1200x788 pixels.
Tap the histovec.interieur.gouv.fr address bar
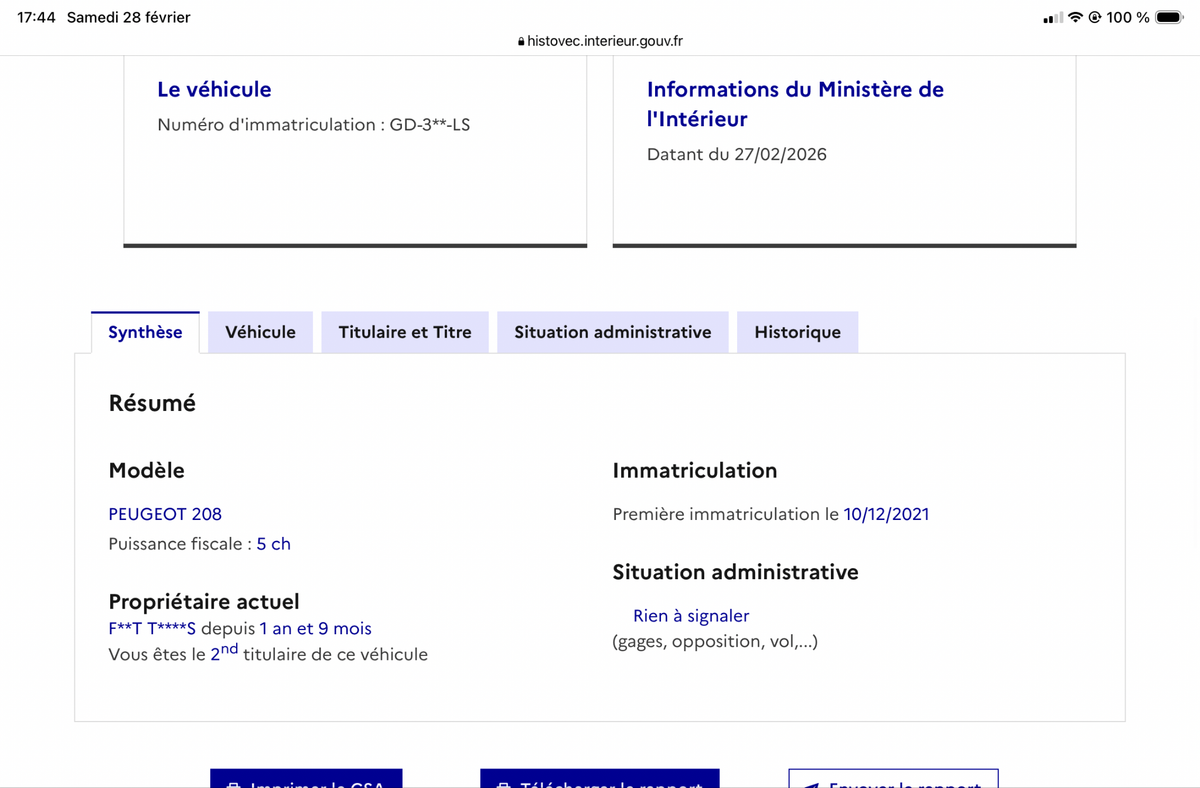coord(600,41)
